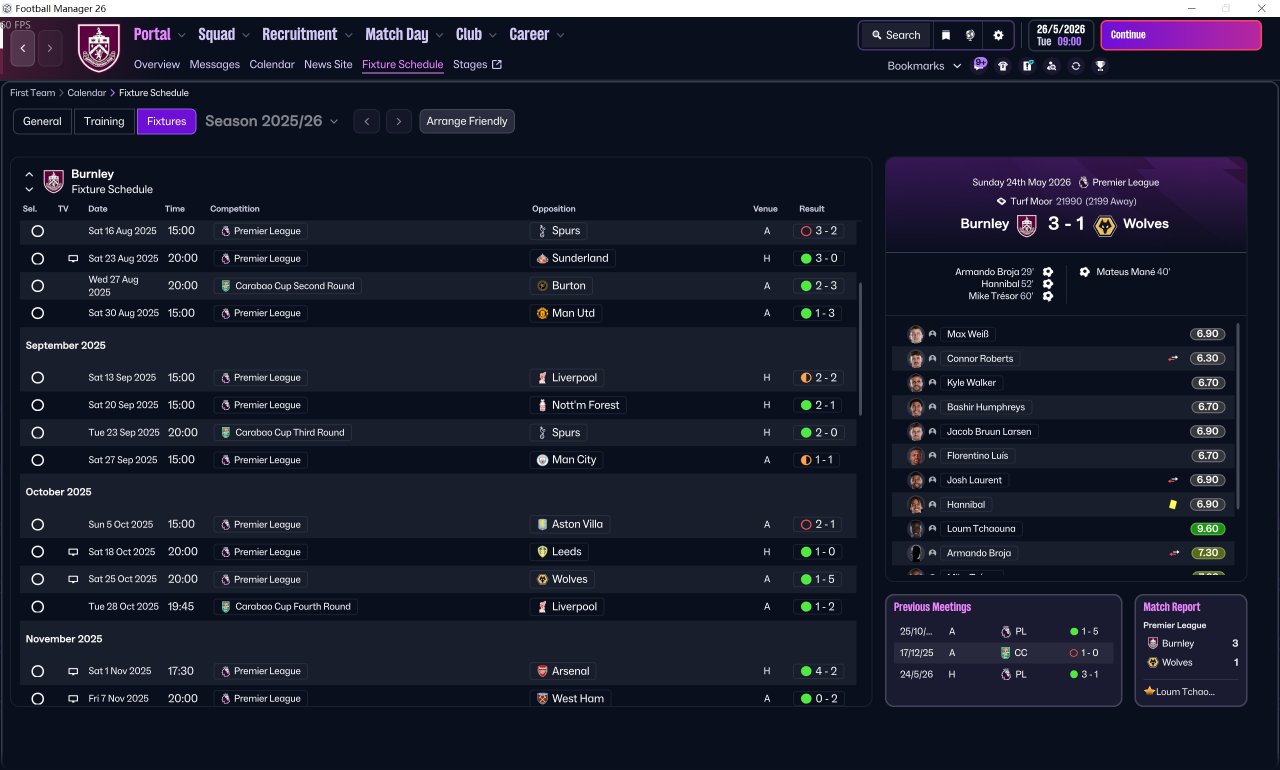Click the Burnley club crest in header
Screen dimensions: 1280x770
point(99,48)
